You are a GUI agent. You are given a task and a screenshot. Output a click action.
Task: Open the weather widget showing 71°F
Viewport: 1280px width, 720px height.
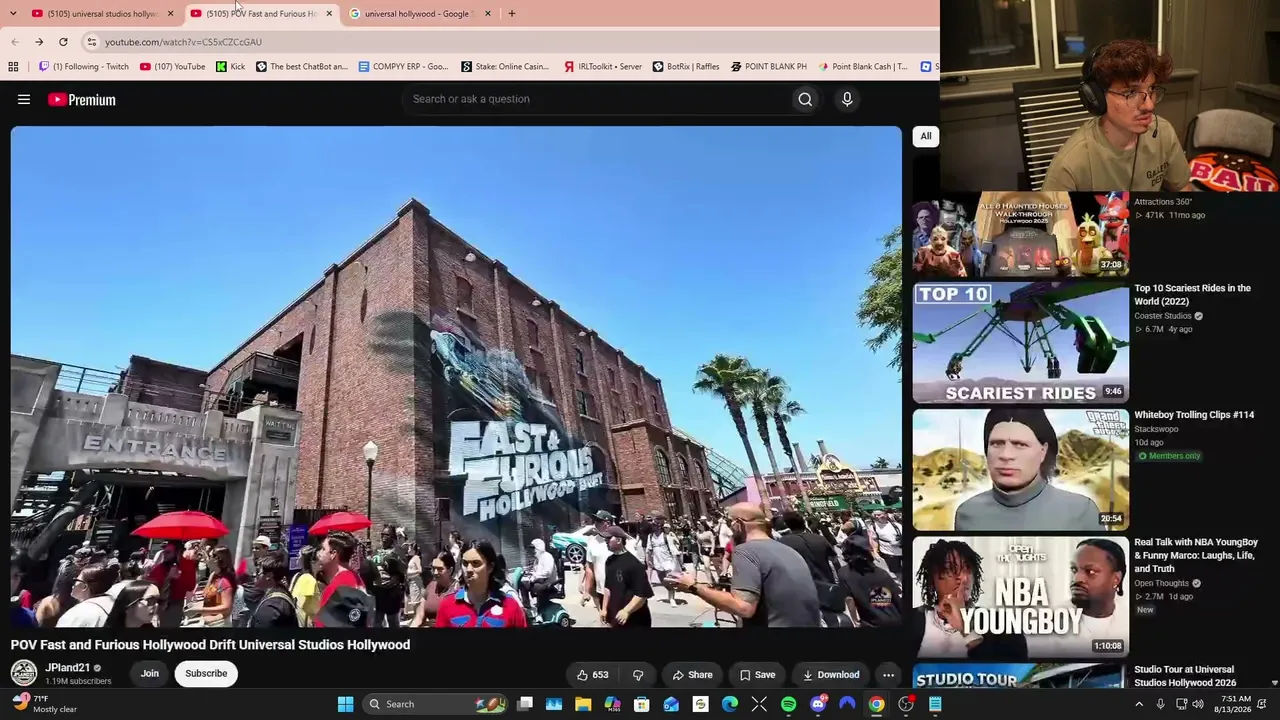[x=45, y=704]
